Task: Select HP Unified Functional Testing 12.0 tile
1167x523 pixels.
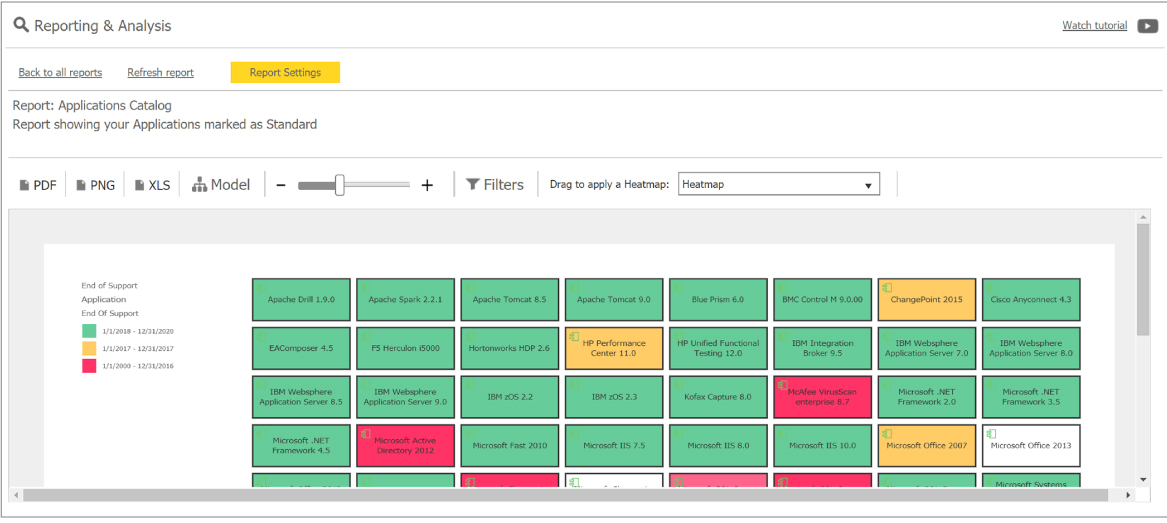Action: 718,347
